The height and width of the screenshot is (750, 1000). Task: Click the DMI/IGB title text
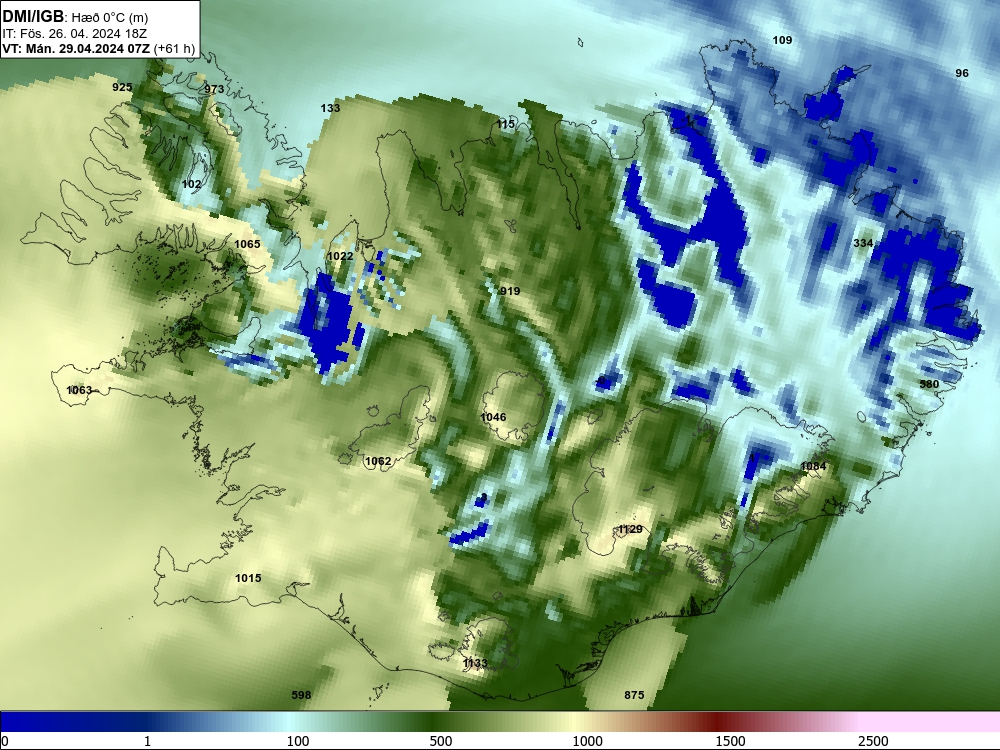point(33,16)
